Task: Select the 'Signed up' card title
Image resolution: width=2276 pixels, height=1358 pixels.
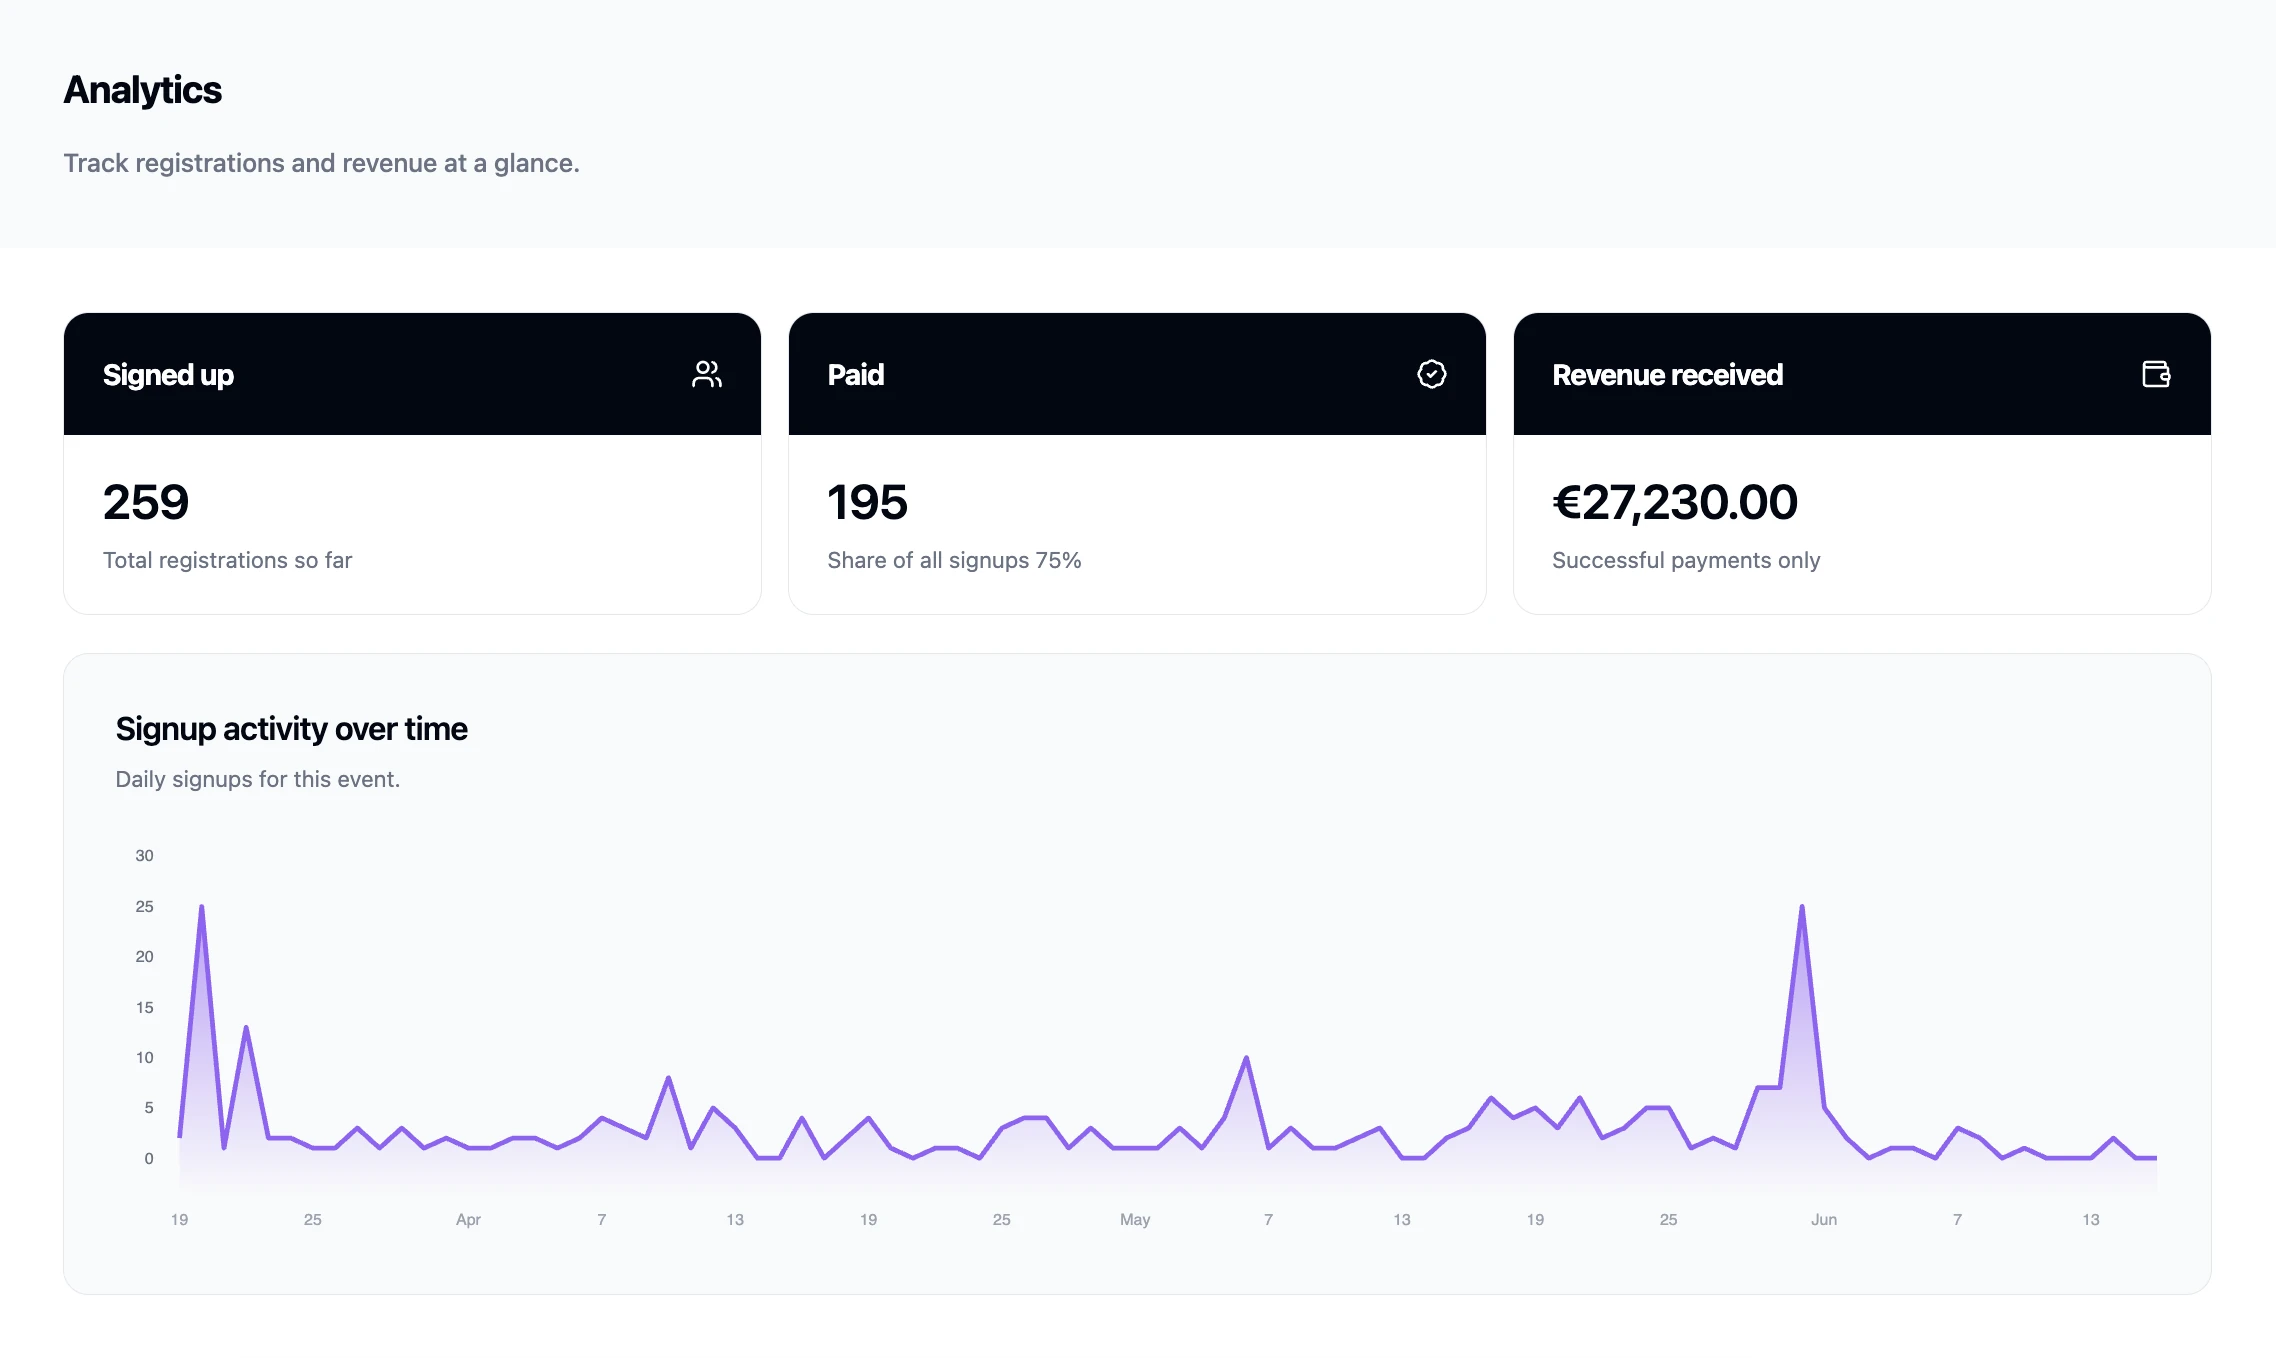Action: [x=168, y=375]
